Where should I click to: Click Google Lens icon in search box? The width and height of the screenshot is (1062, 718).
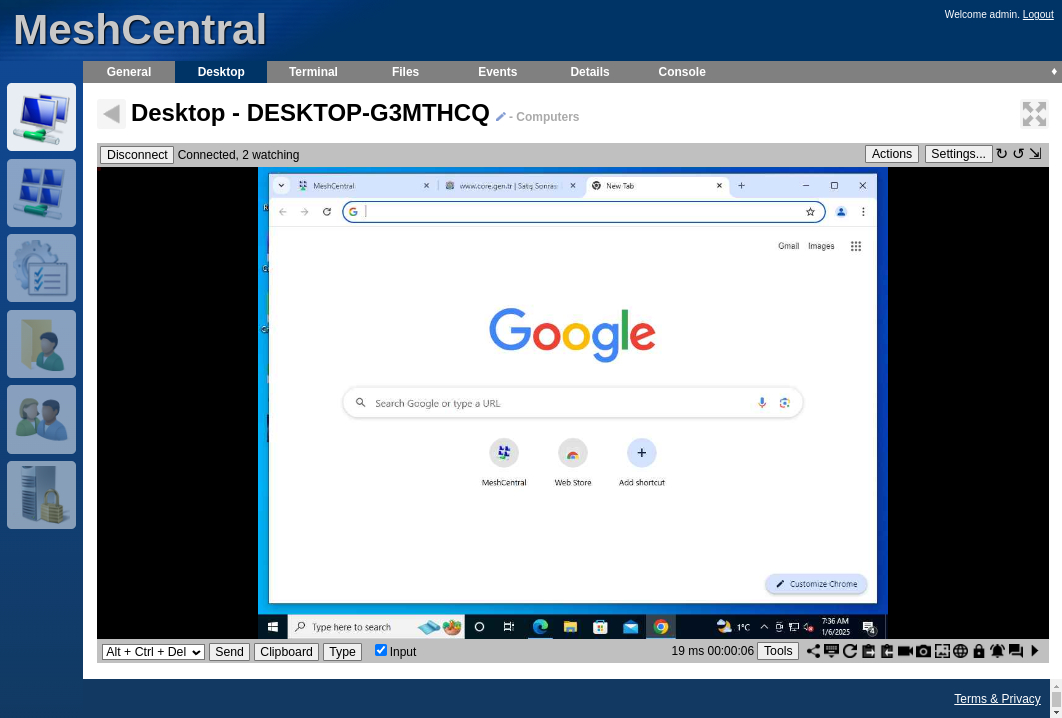coord(784,403)
